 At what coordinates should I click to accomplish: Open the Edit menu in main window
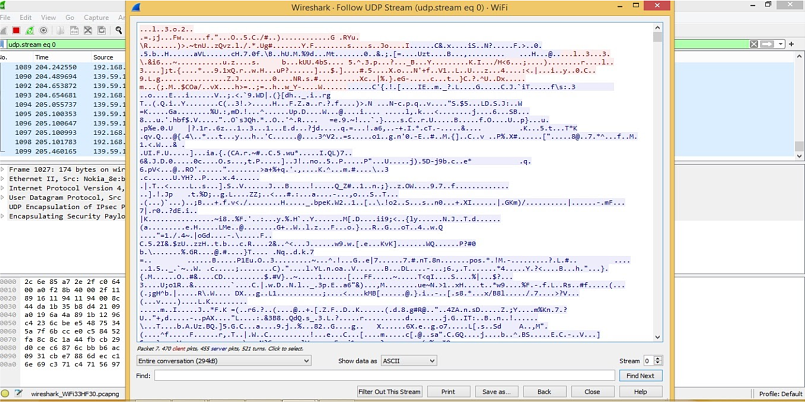[26, 17]
